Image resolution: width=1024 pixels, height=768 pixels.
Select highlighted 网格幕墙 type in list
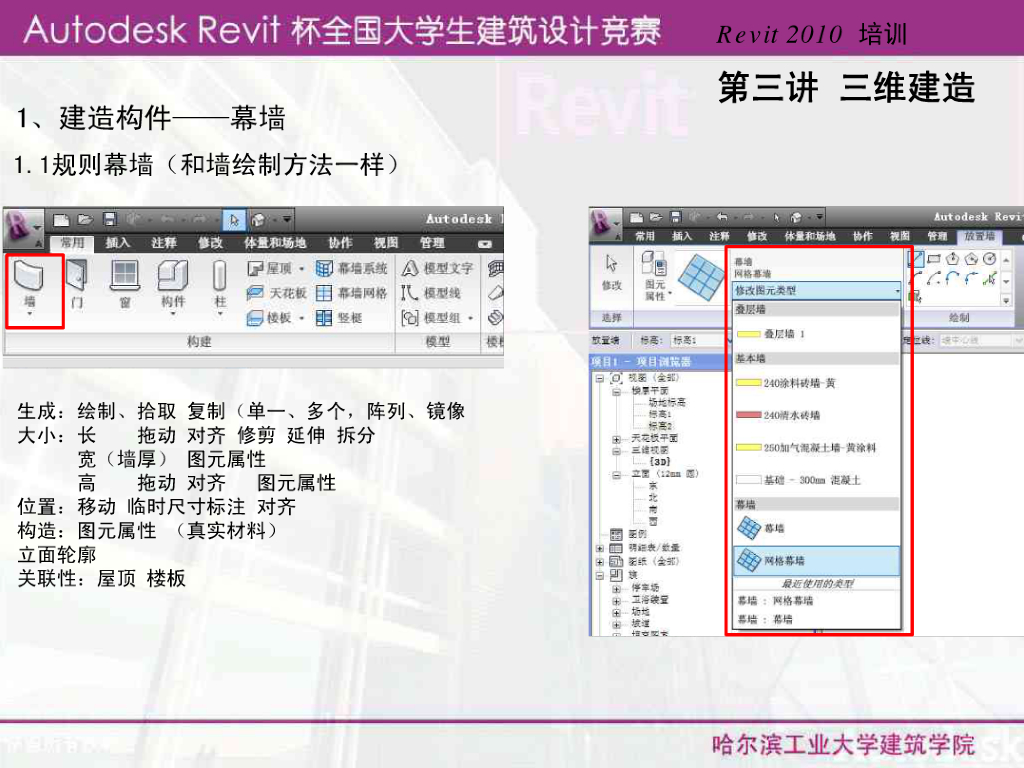816,561
